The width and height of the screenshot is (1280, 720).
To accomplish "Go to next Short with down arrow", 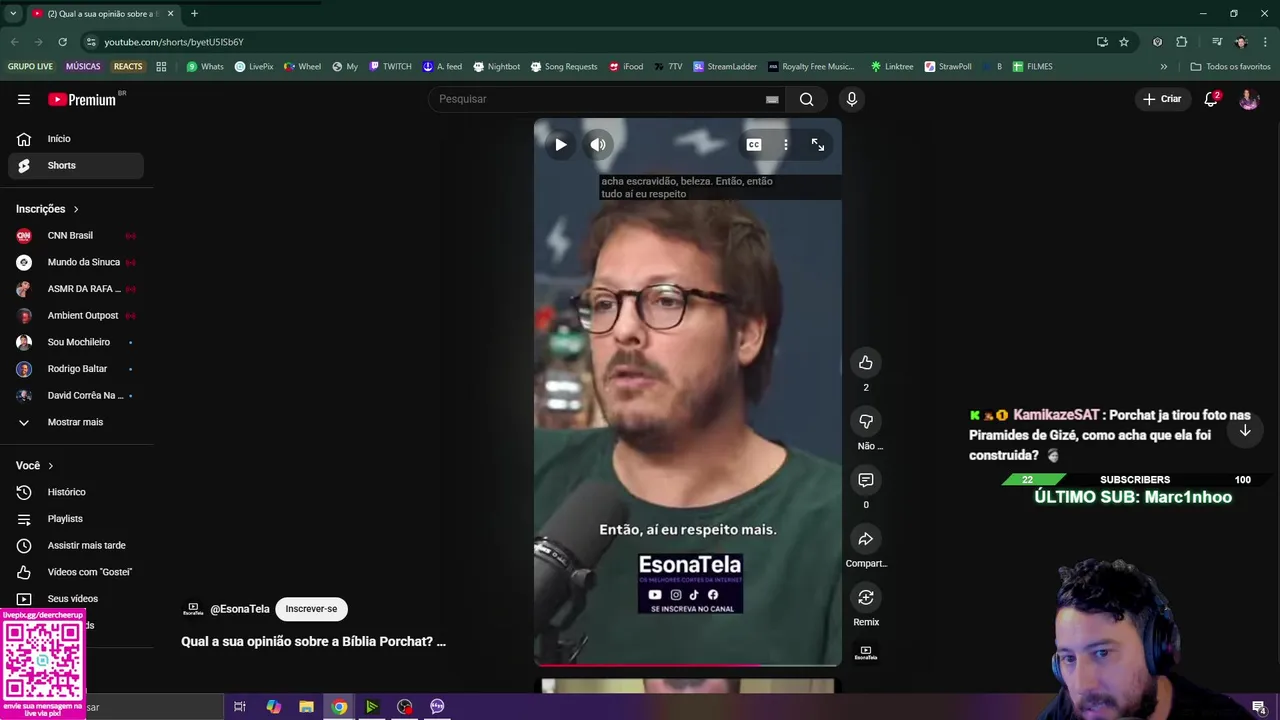I will [x=1245, y=430].
